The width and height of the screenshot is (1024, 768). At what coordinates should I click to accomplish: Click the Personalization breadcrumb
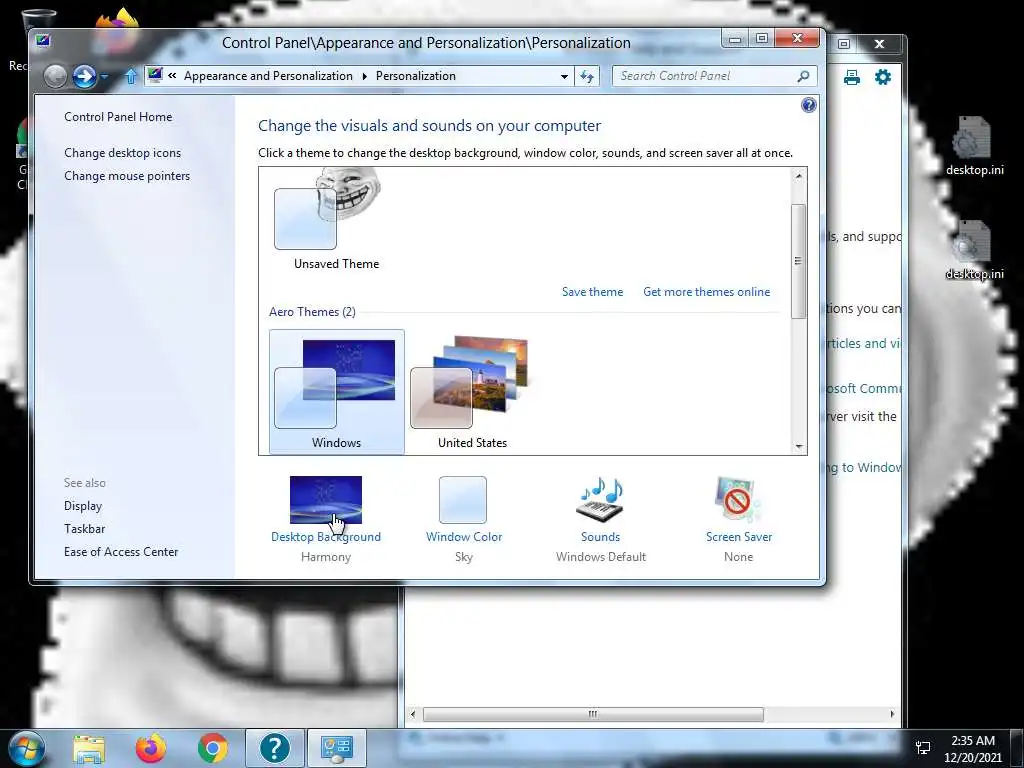click(x=415, y=76)
